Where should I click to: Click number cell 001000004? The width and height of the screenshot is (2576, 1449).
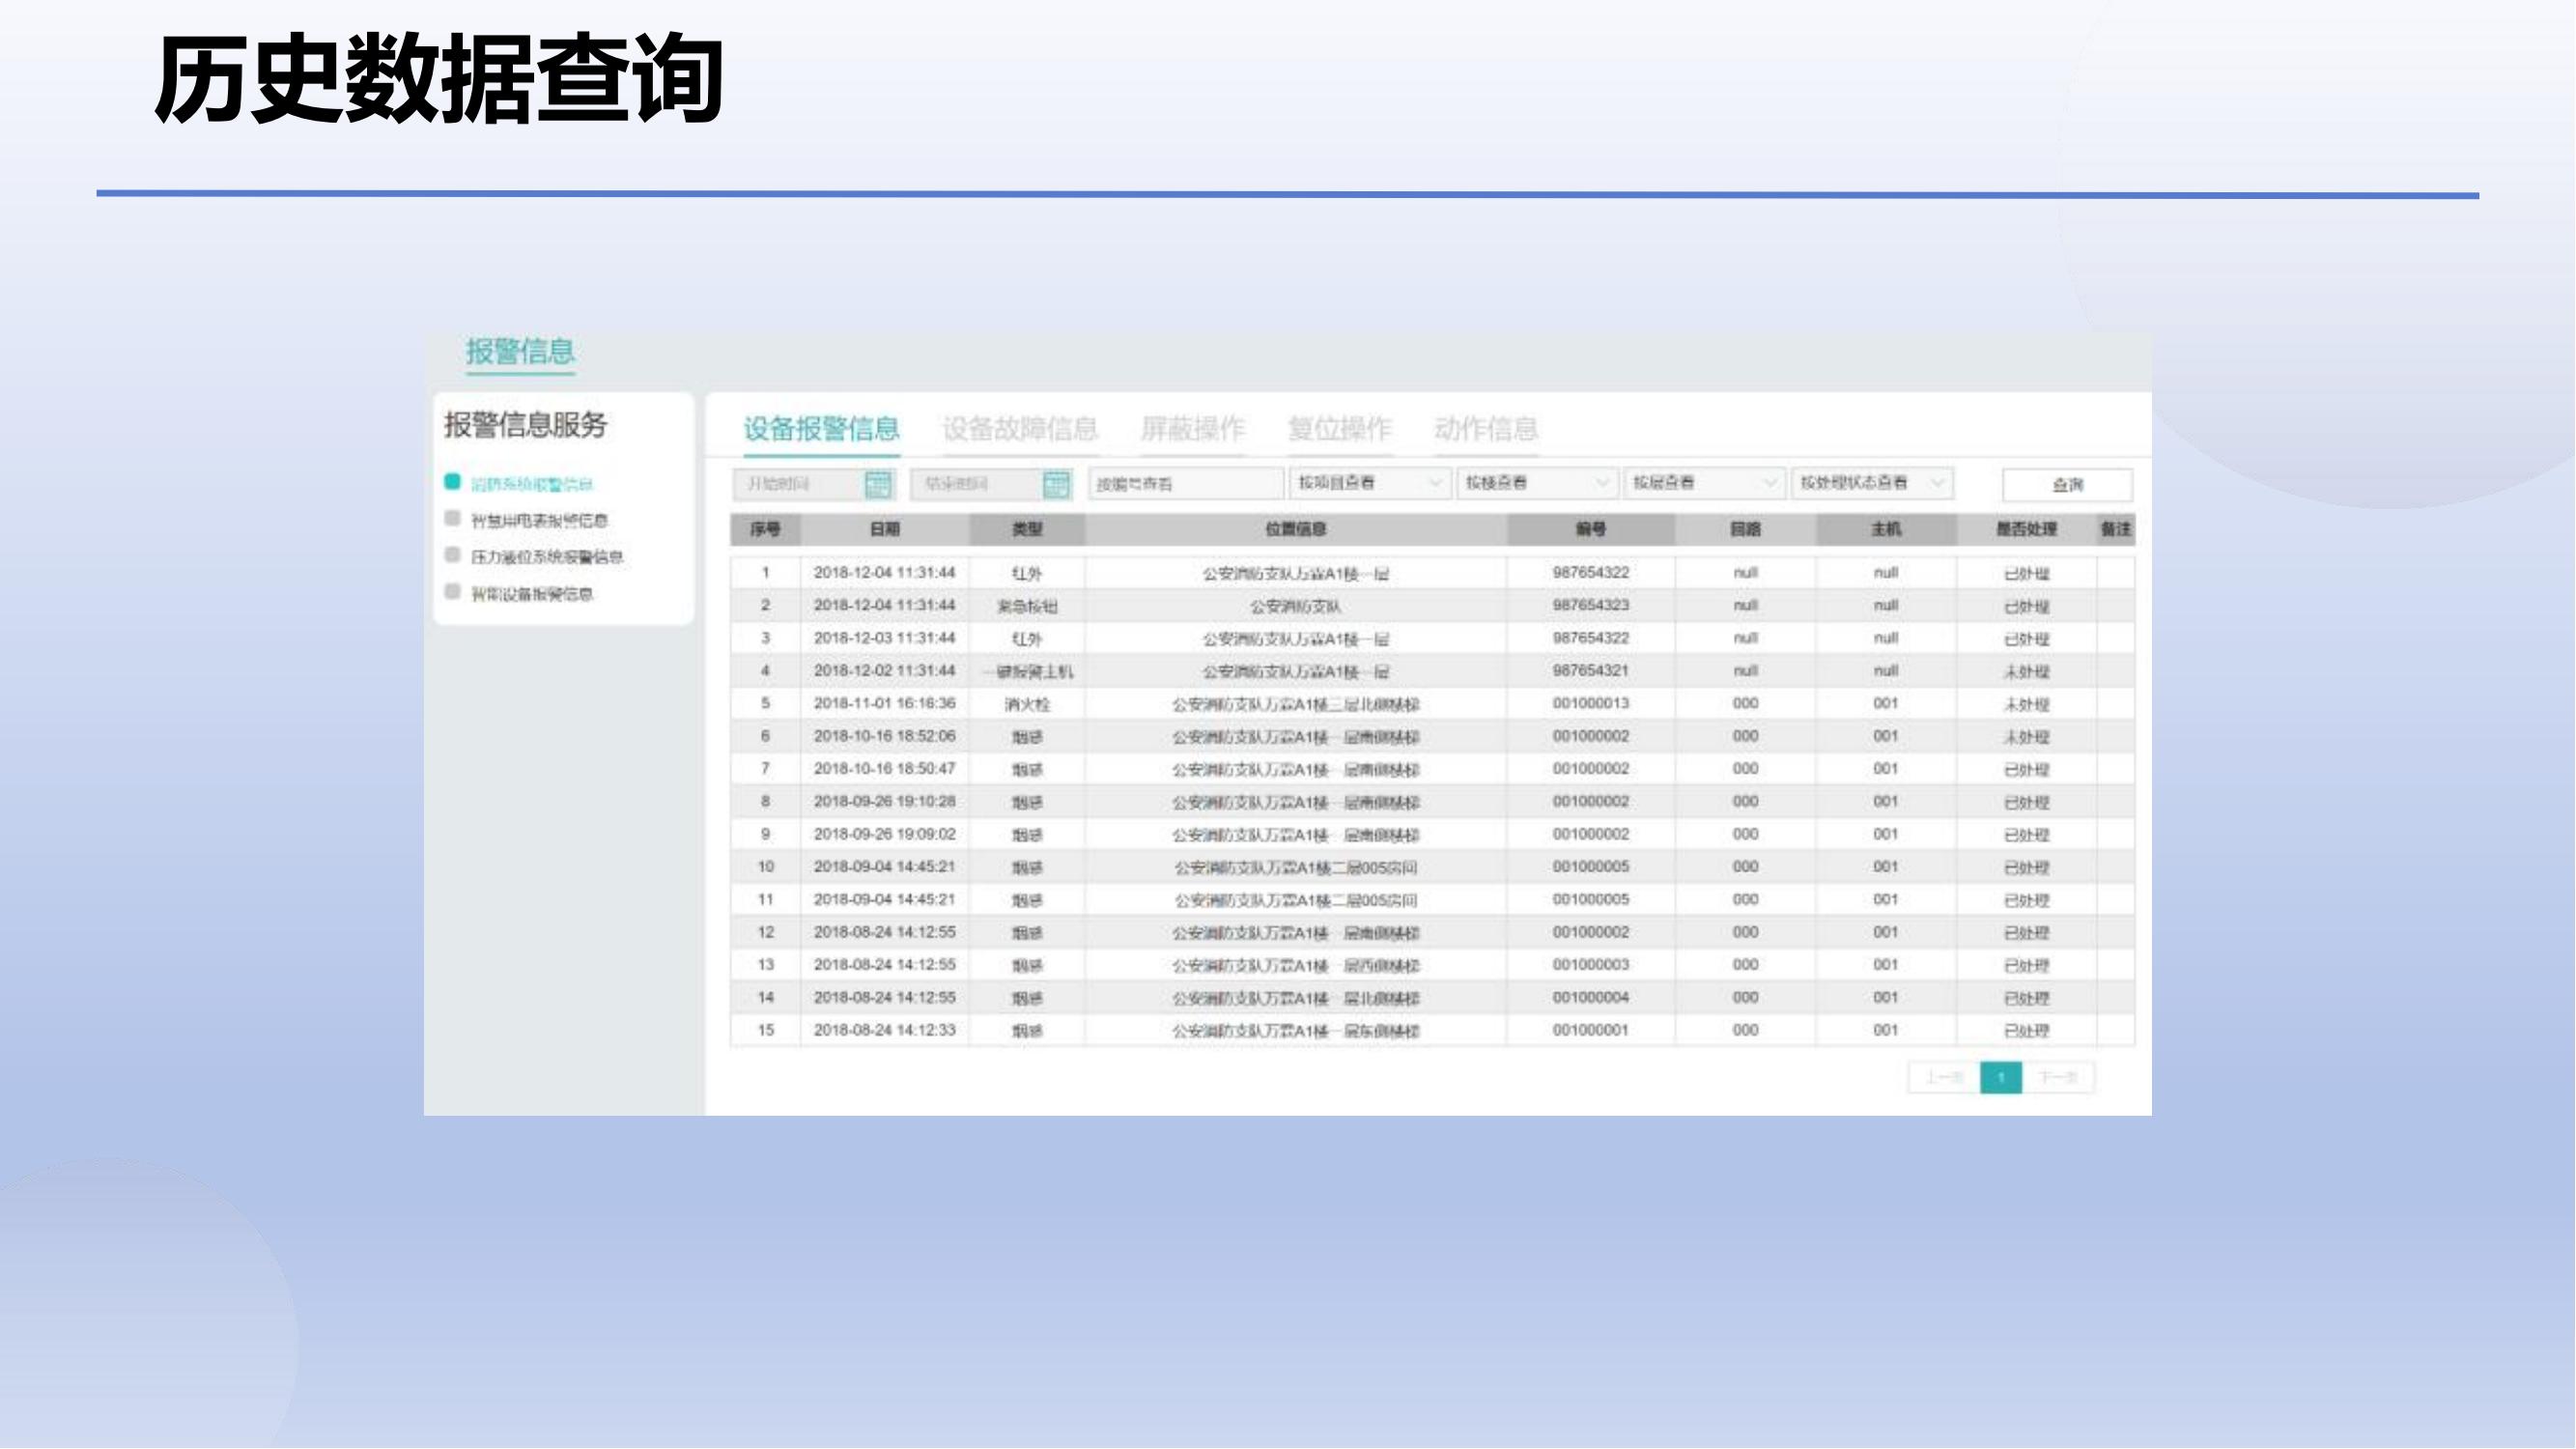[1591, 997]
